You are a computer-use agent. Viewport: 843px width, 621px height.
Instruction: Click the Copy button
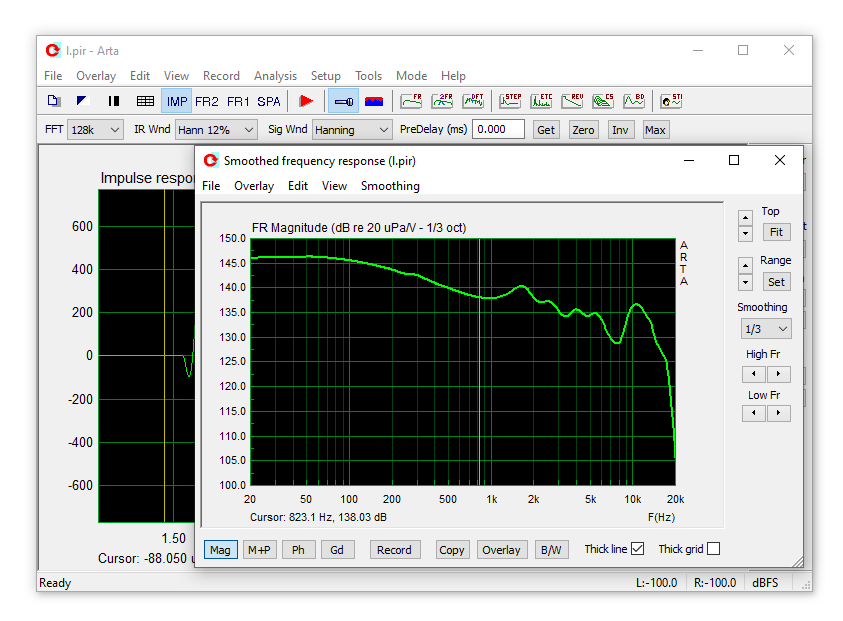(x=452, y=549)
